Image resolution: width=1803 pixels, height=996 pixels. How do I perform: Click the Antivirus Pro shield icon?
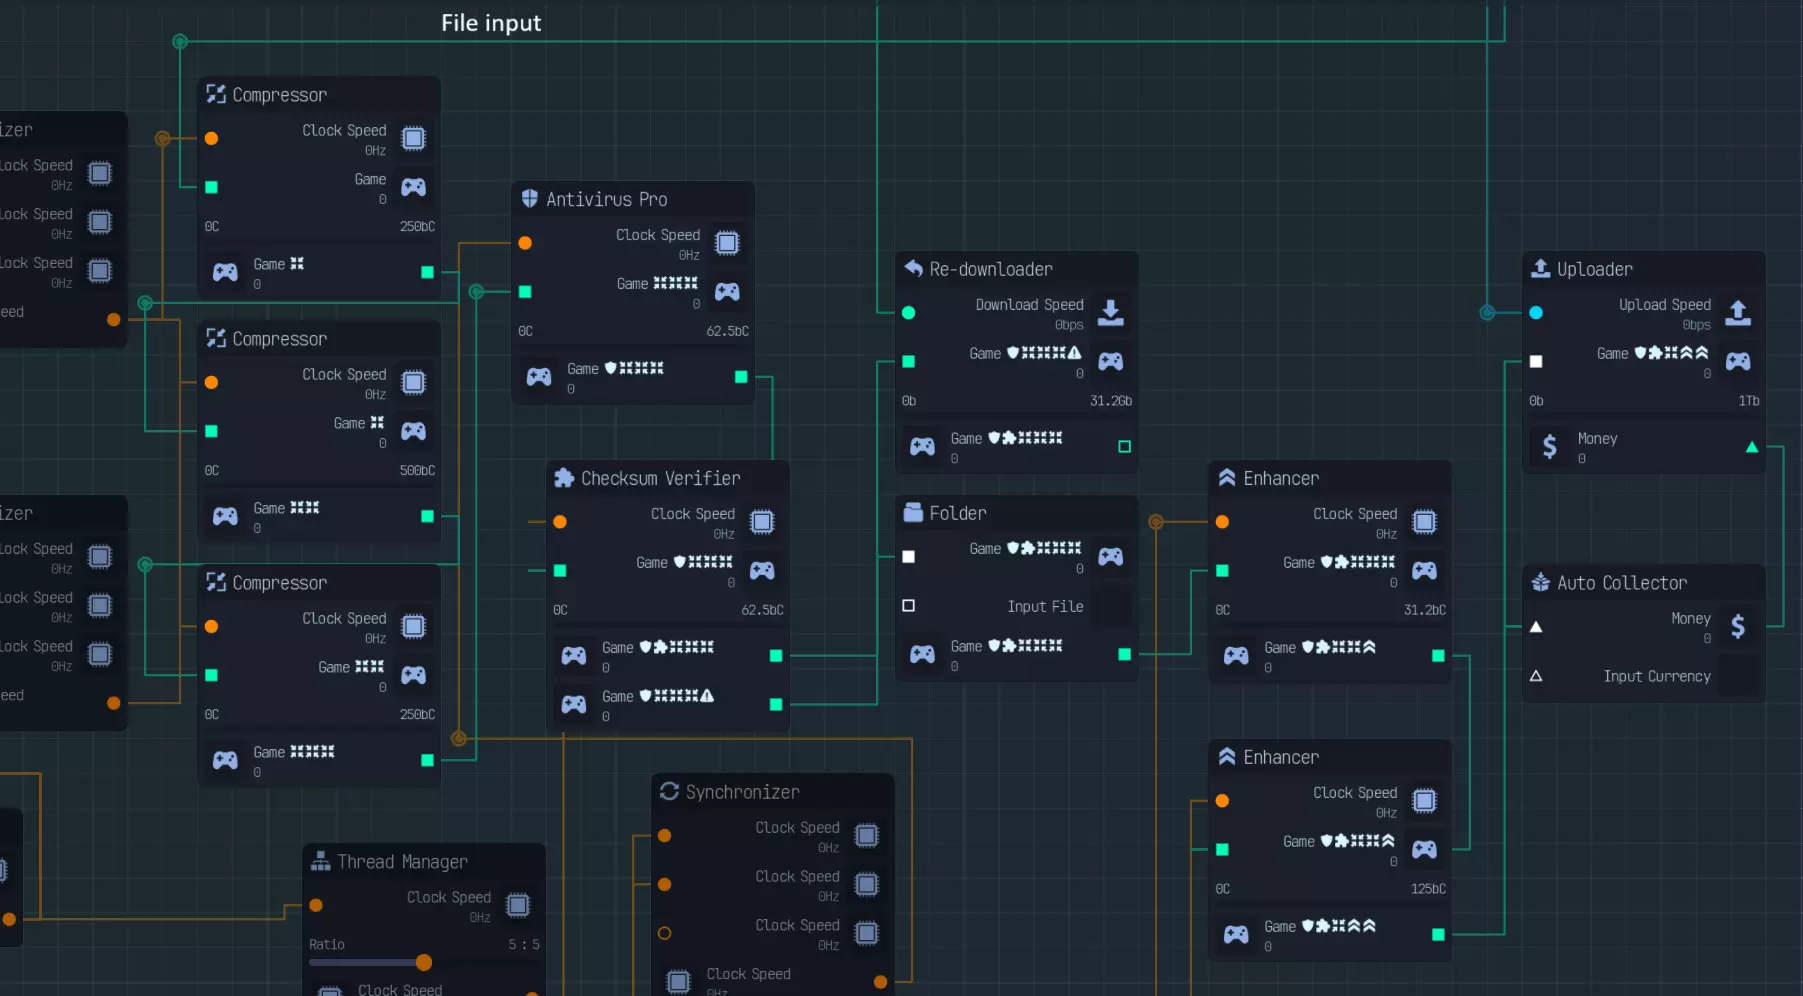click(x=530, y=199)
